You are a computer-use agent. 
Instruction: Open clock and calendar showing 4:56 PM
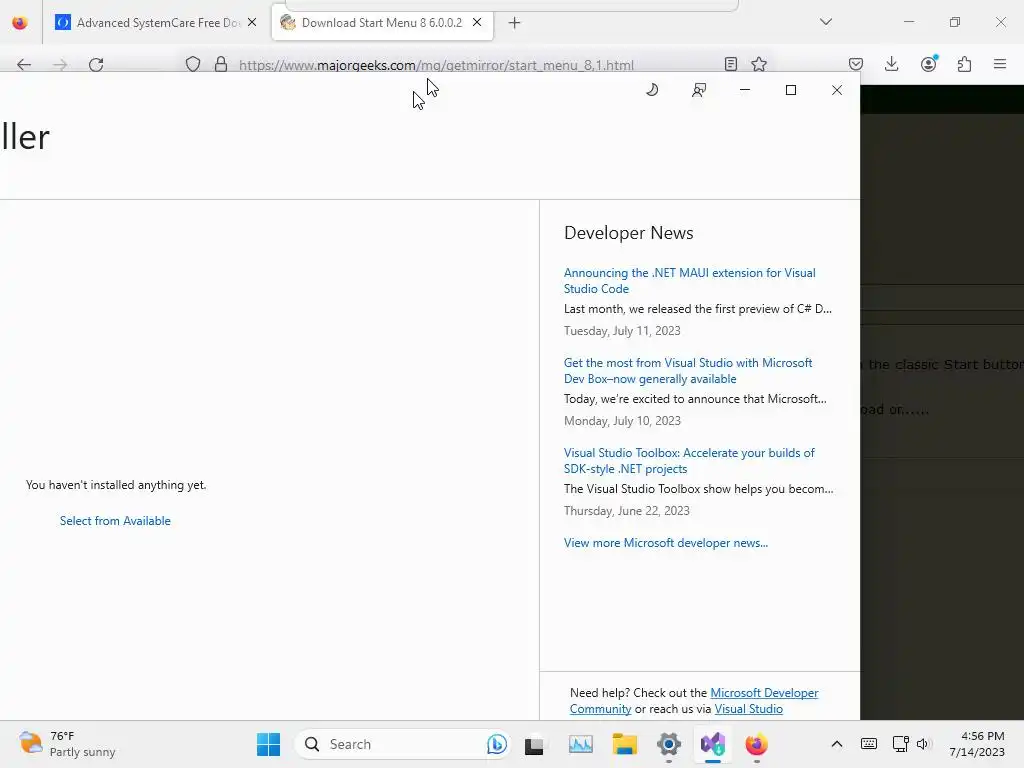click(x=977, y=744)
